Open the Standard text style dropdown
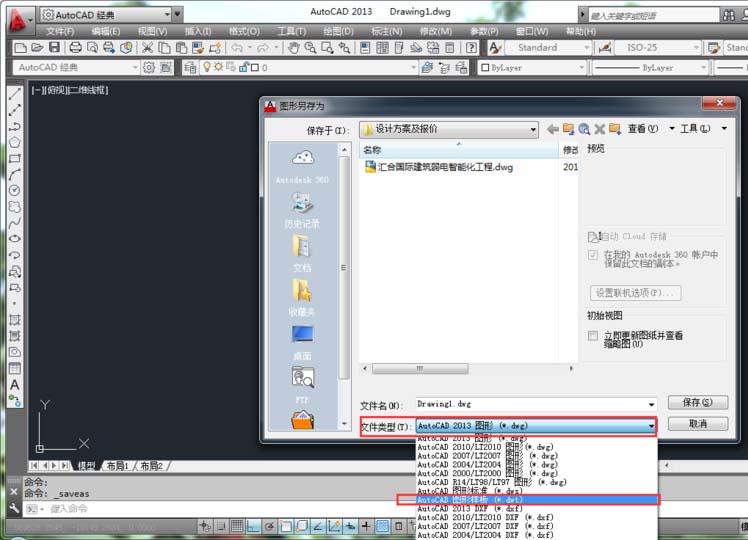The width and height of the screenshot is (748, 540). click(548, 48)
